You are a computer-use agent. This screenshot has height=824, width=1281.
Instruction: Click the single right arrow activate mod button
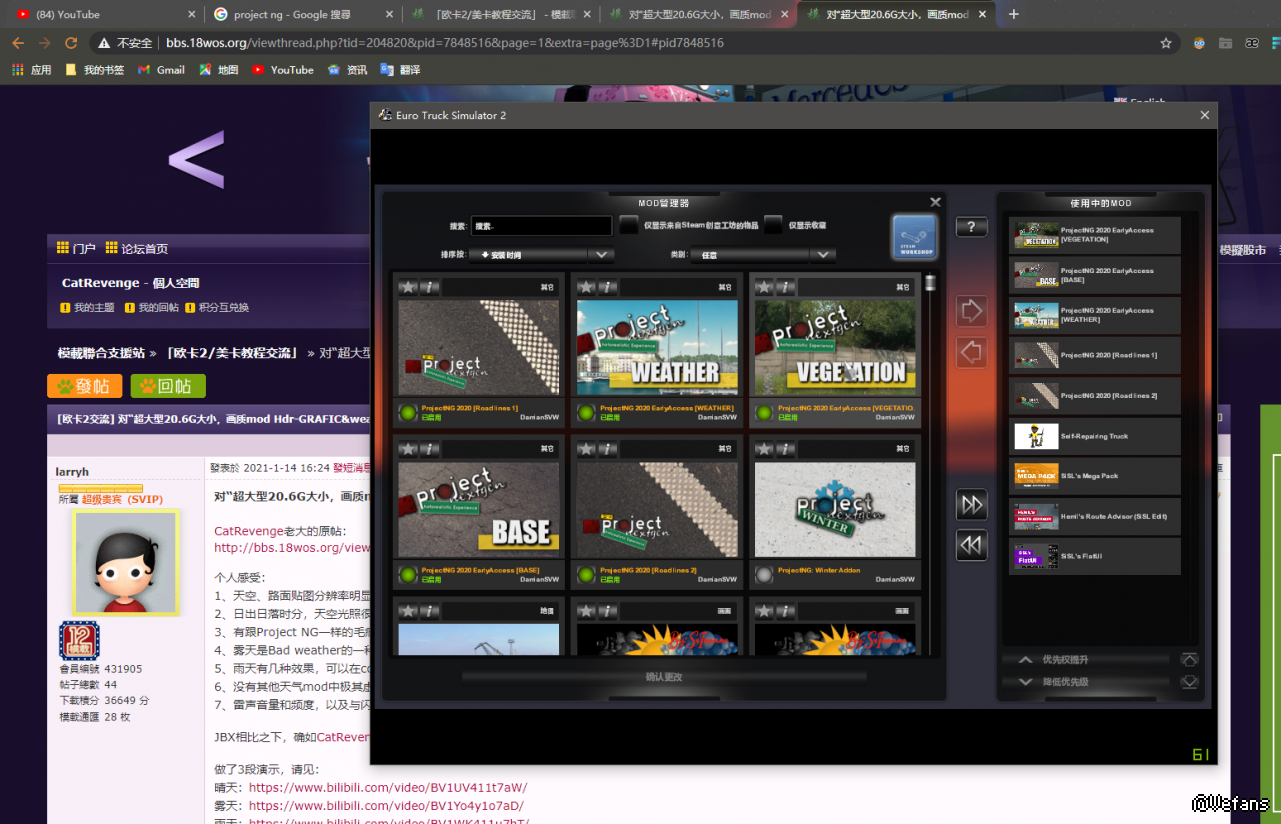[x=971, y=310]
